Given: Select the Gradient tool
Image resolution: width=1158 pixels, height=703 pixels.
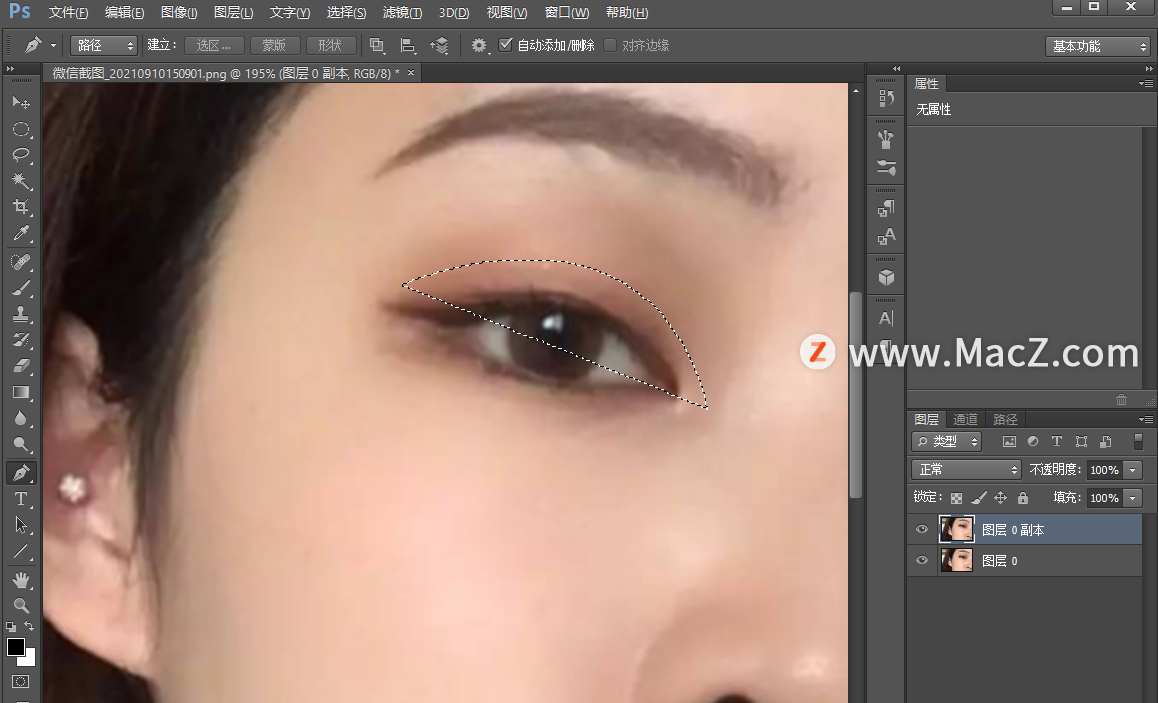Looking at the screenshot, I should point(21,392).
